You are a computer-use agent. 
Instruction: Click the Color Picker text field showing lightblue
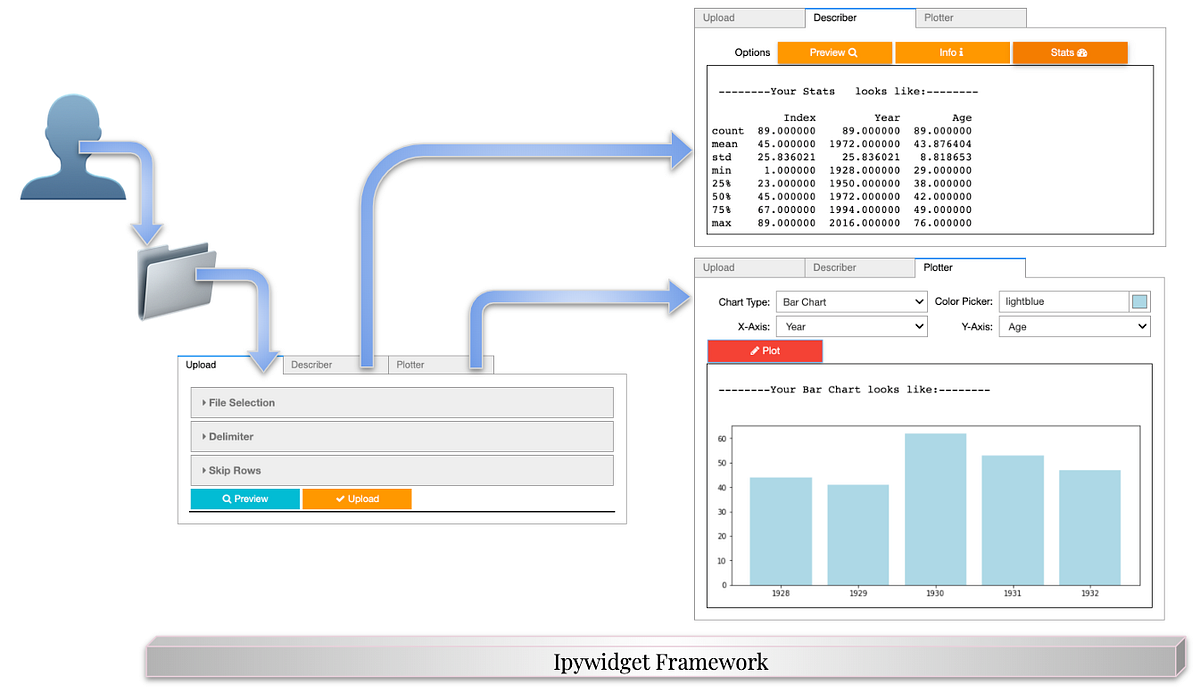(1063, 301)
